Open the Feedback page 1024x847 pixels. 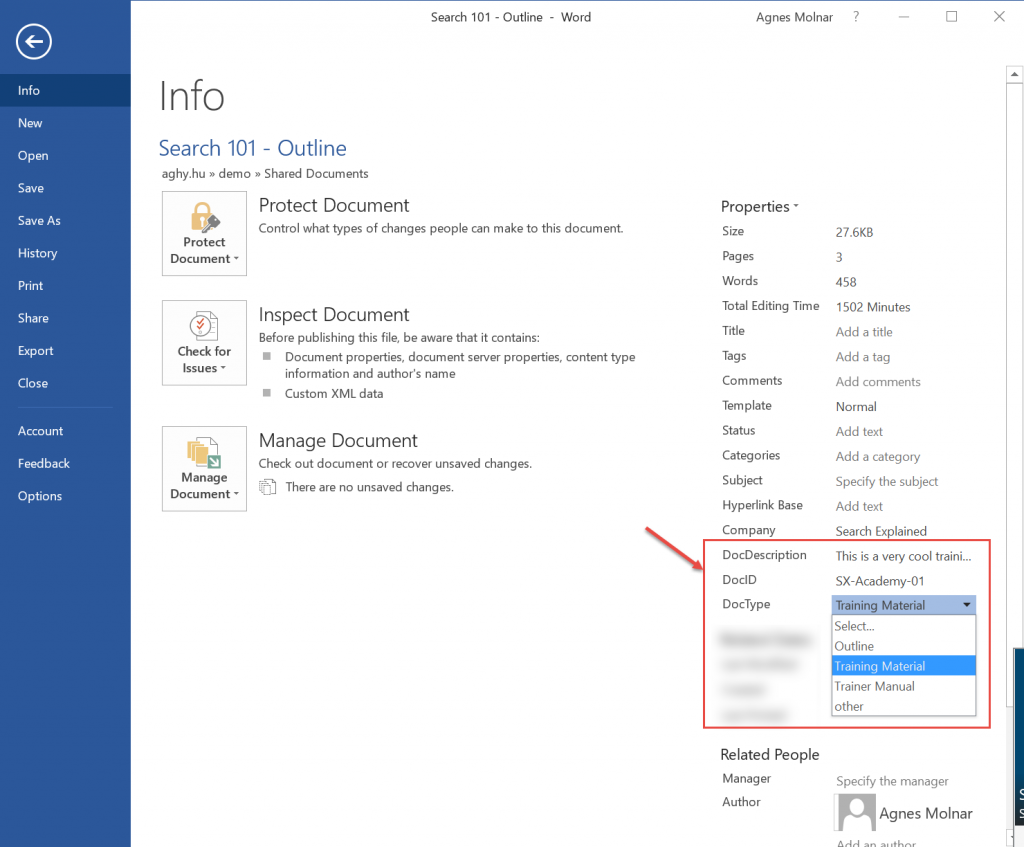point(65,464)
